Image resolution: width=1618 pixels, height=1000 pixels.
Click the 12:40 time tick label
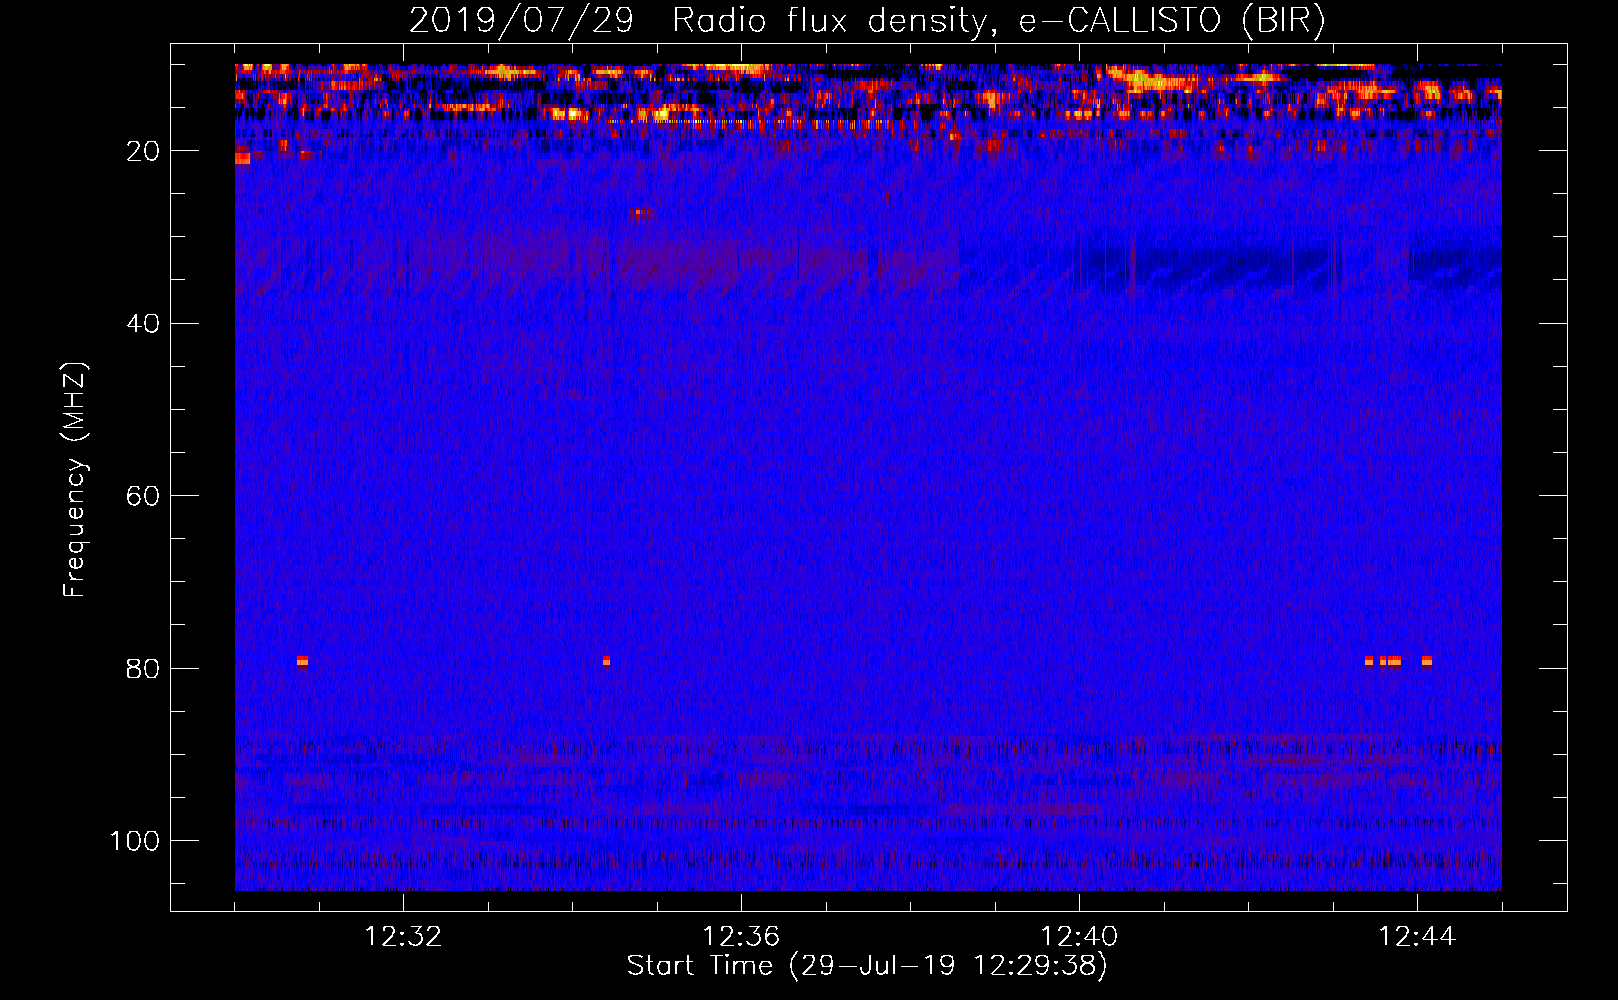(x=1079, y=937)
